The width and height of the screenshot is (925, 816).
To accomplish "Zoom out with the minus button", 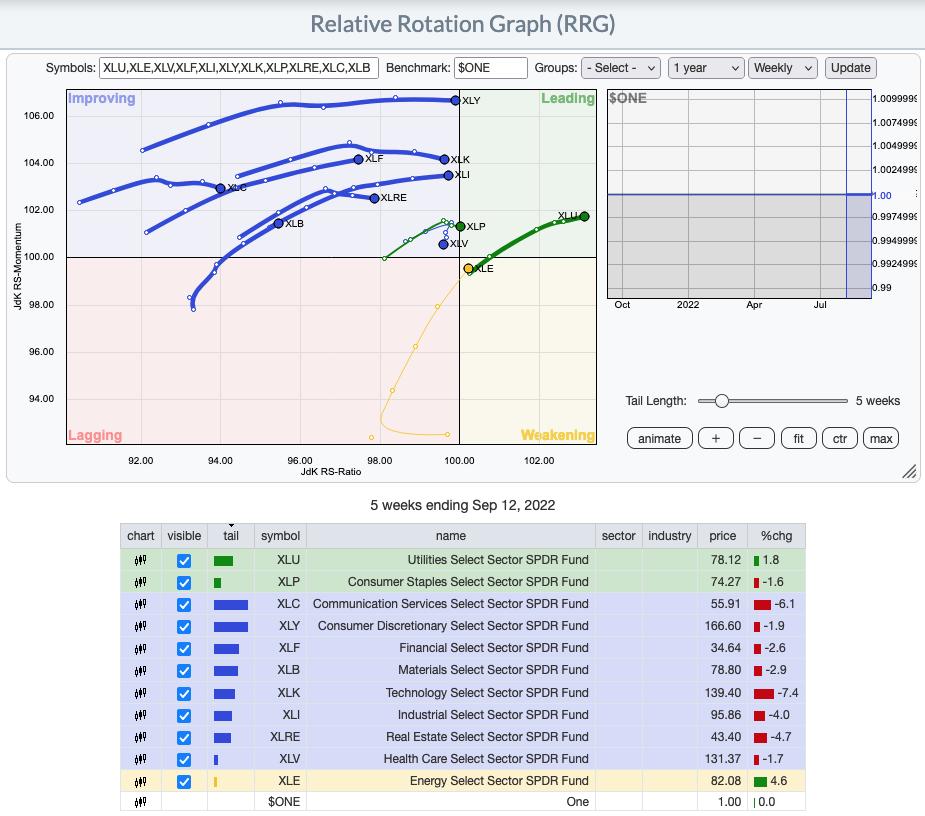I will click(x=757, y=438).
